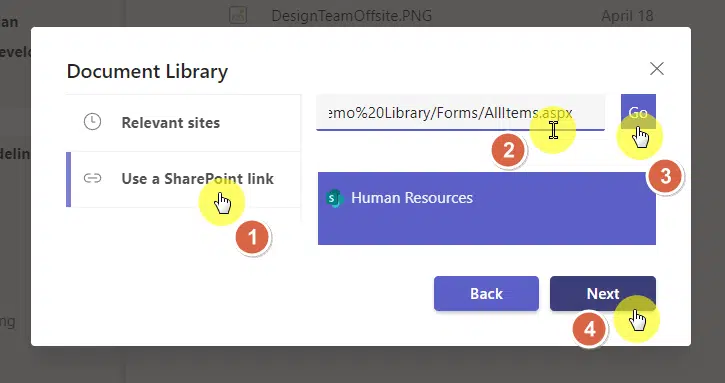Click the Back button
725x383 pixels.
tap(486, 294)
